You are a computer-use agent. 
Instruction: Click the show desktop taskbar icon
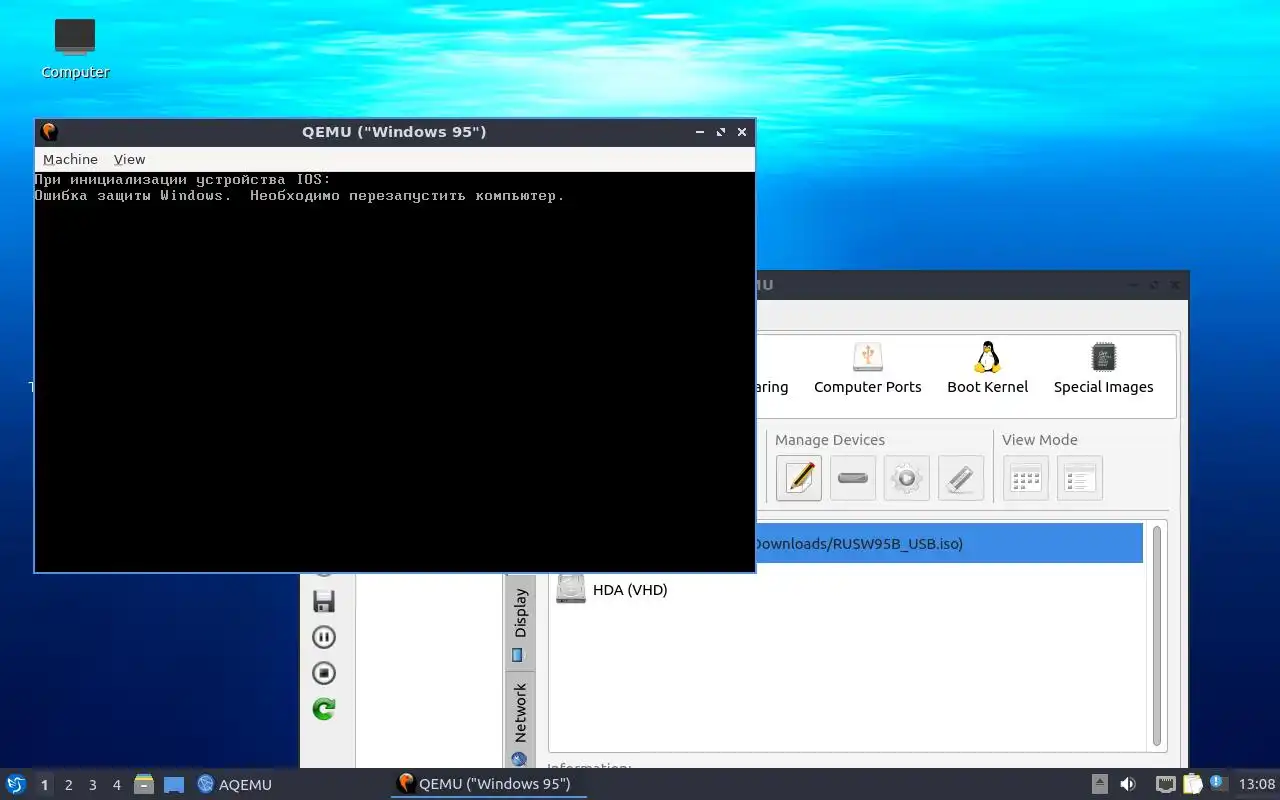pos(174,784)
